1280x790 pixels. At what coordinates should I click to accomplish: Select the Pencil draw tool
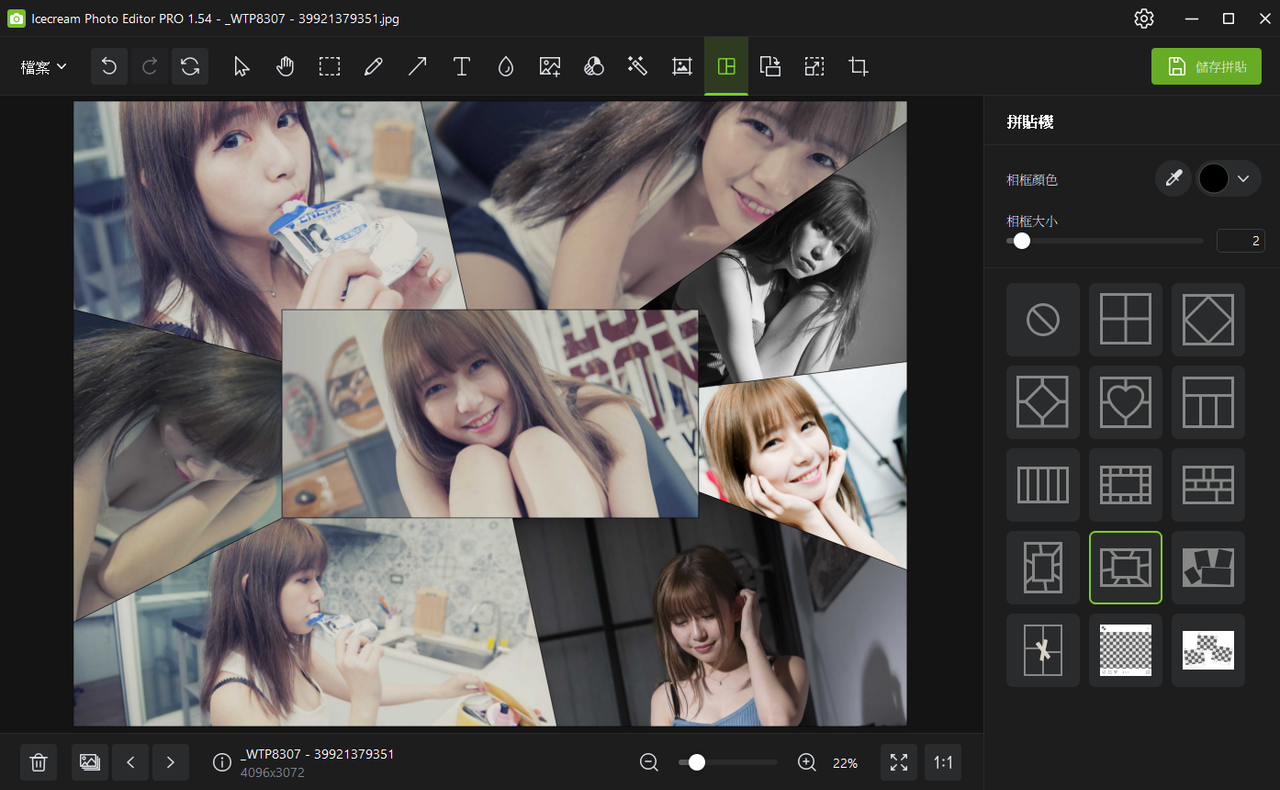point(374,67)
